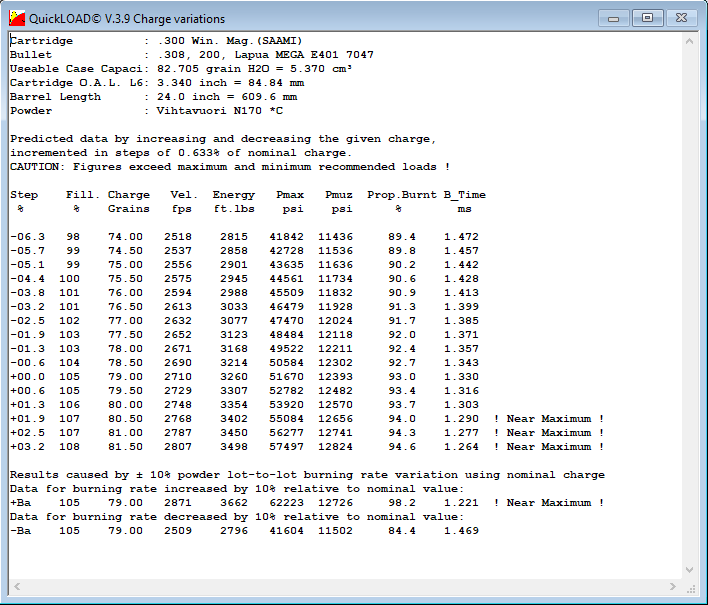
Task: Click the step value -06.3
Action: 28,237
